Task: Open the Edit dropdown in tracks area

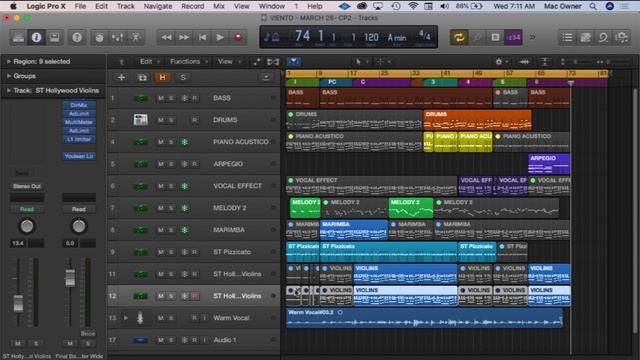Action: coord(149,62)
